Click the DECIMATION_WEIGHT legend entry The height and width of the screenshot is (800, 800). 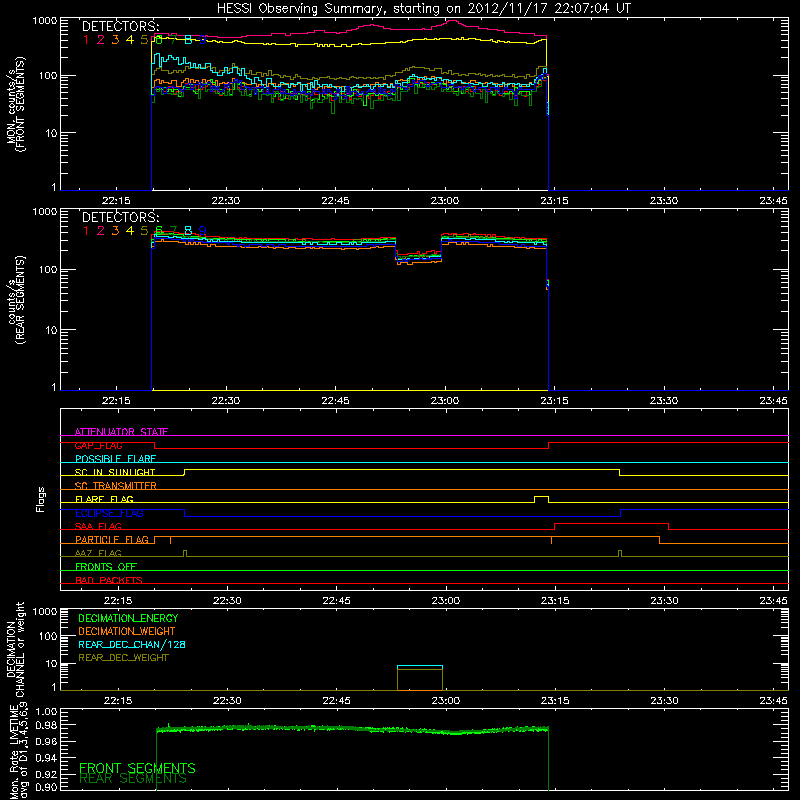coord(127,631)
